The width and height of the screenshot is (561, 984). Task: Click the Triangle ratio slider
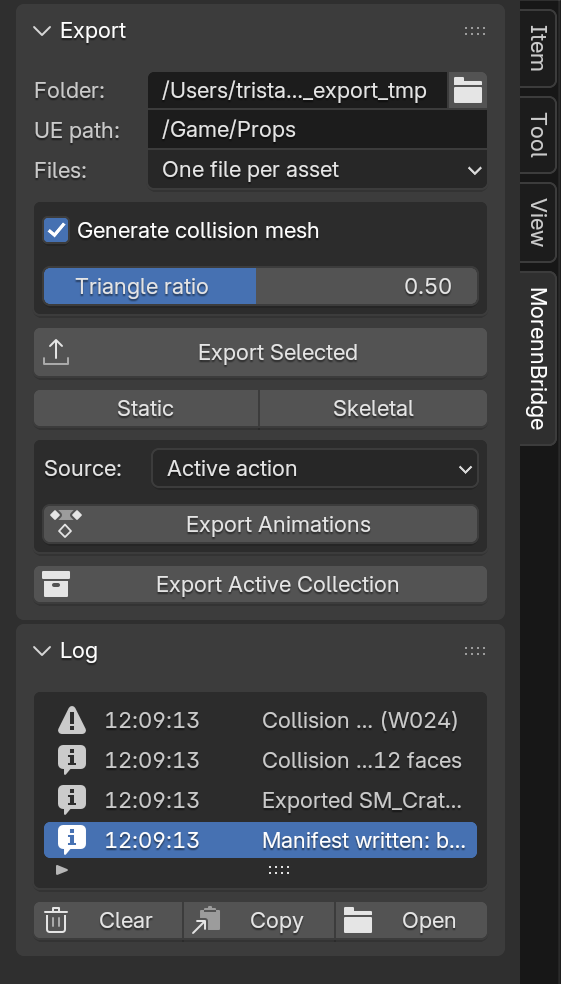click(260, 286)
